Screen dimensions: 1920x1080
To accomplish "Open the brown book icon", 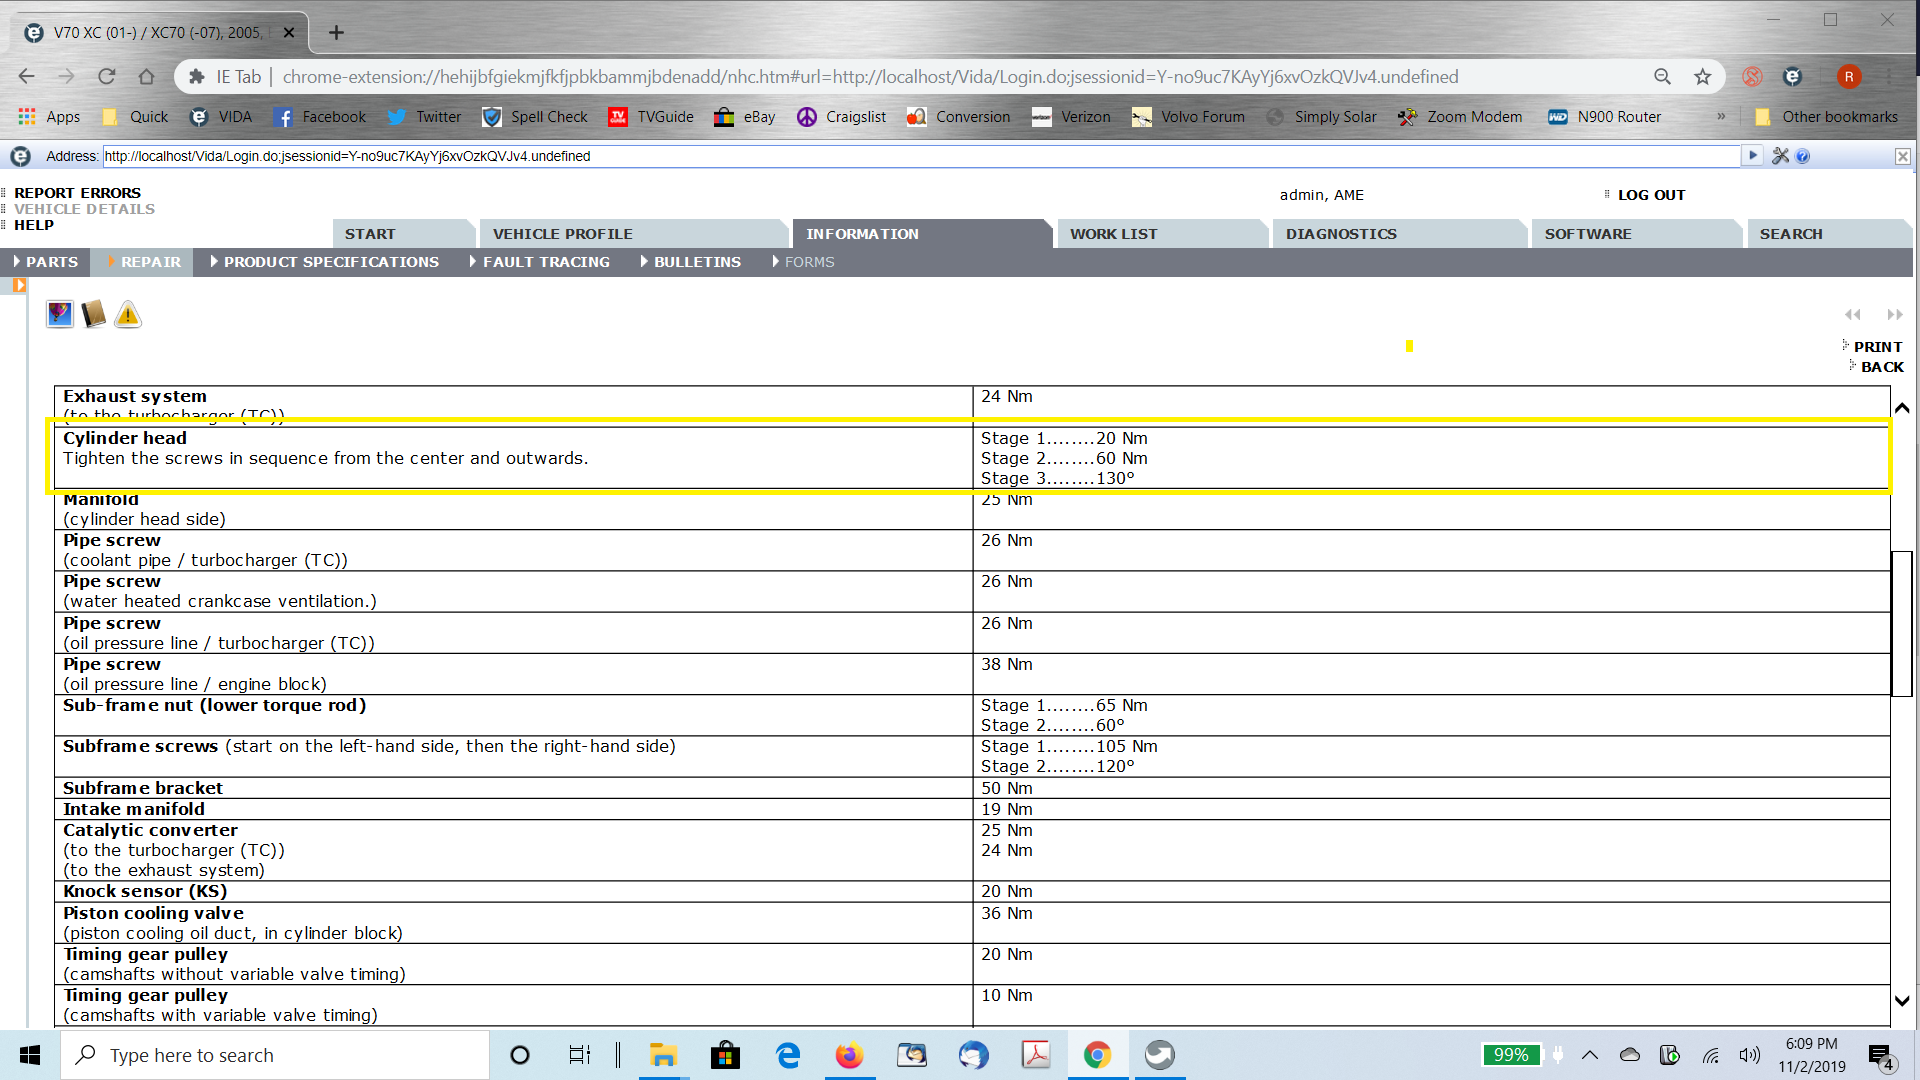I will coord(94,314).
